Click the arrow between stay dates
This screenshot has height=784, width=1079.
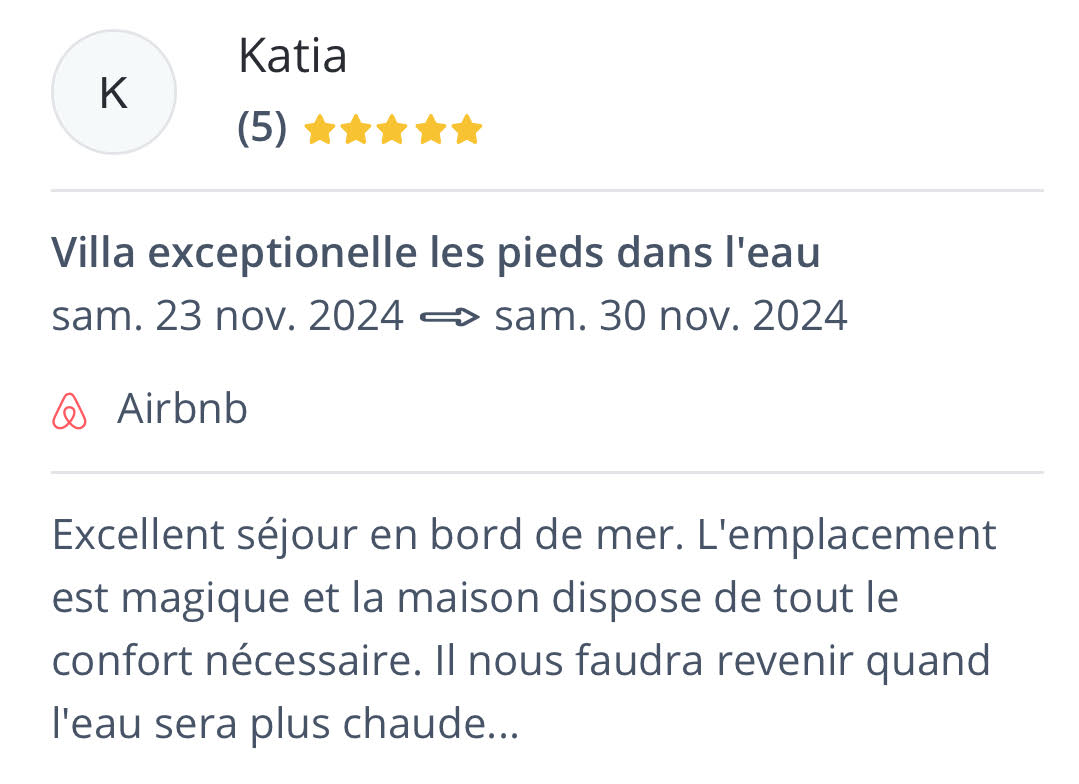coord(449,317)
